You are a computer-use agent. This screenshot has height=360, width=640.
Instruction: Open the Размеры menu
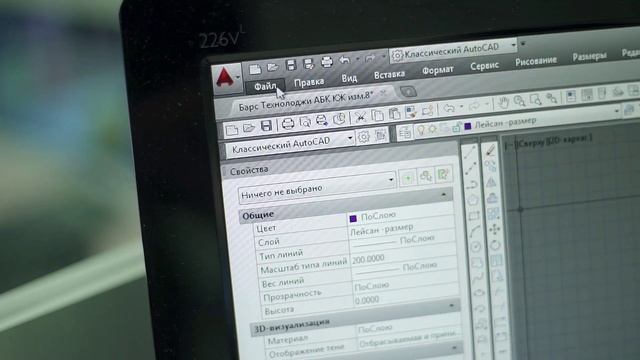[x=589, y=56]
